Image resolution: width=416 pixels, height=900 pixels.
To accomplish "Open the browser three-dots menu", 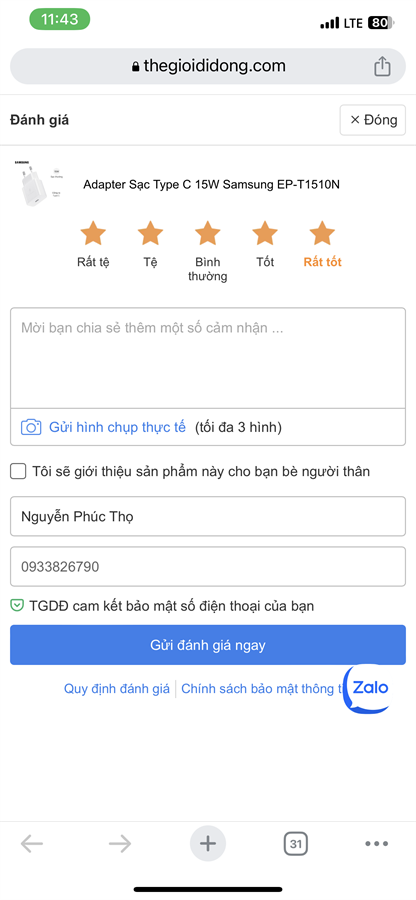I will click(376, 843).
